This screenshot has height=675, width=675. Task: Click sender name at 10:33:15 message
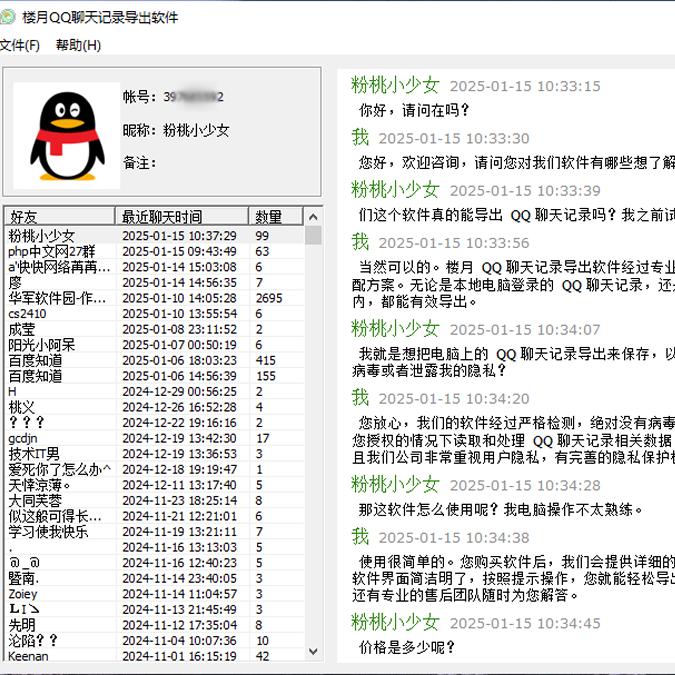pyautogui.click(x=395, y=85)
